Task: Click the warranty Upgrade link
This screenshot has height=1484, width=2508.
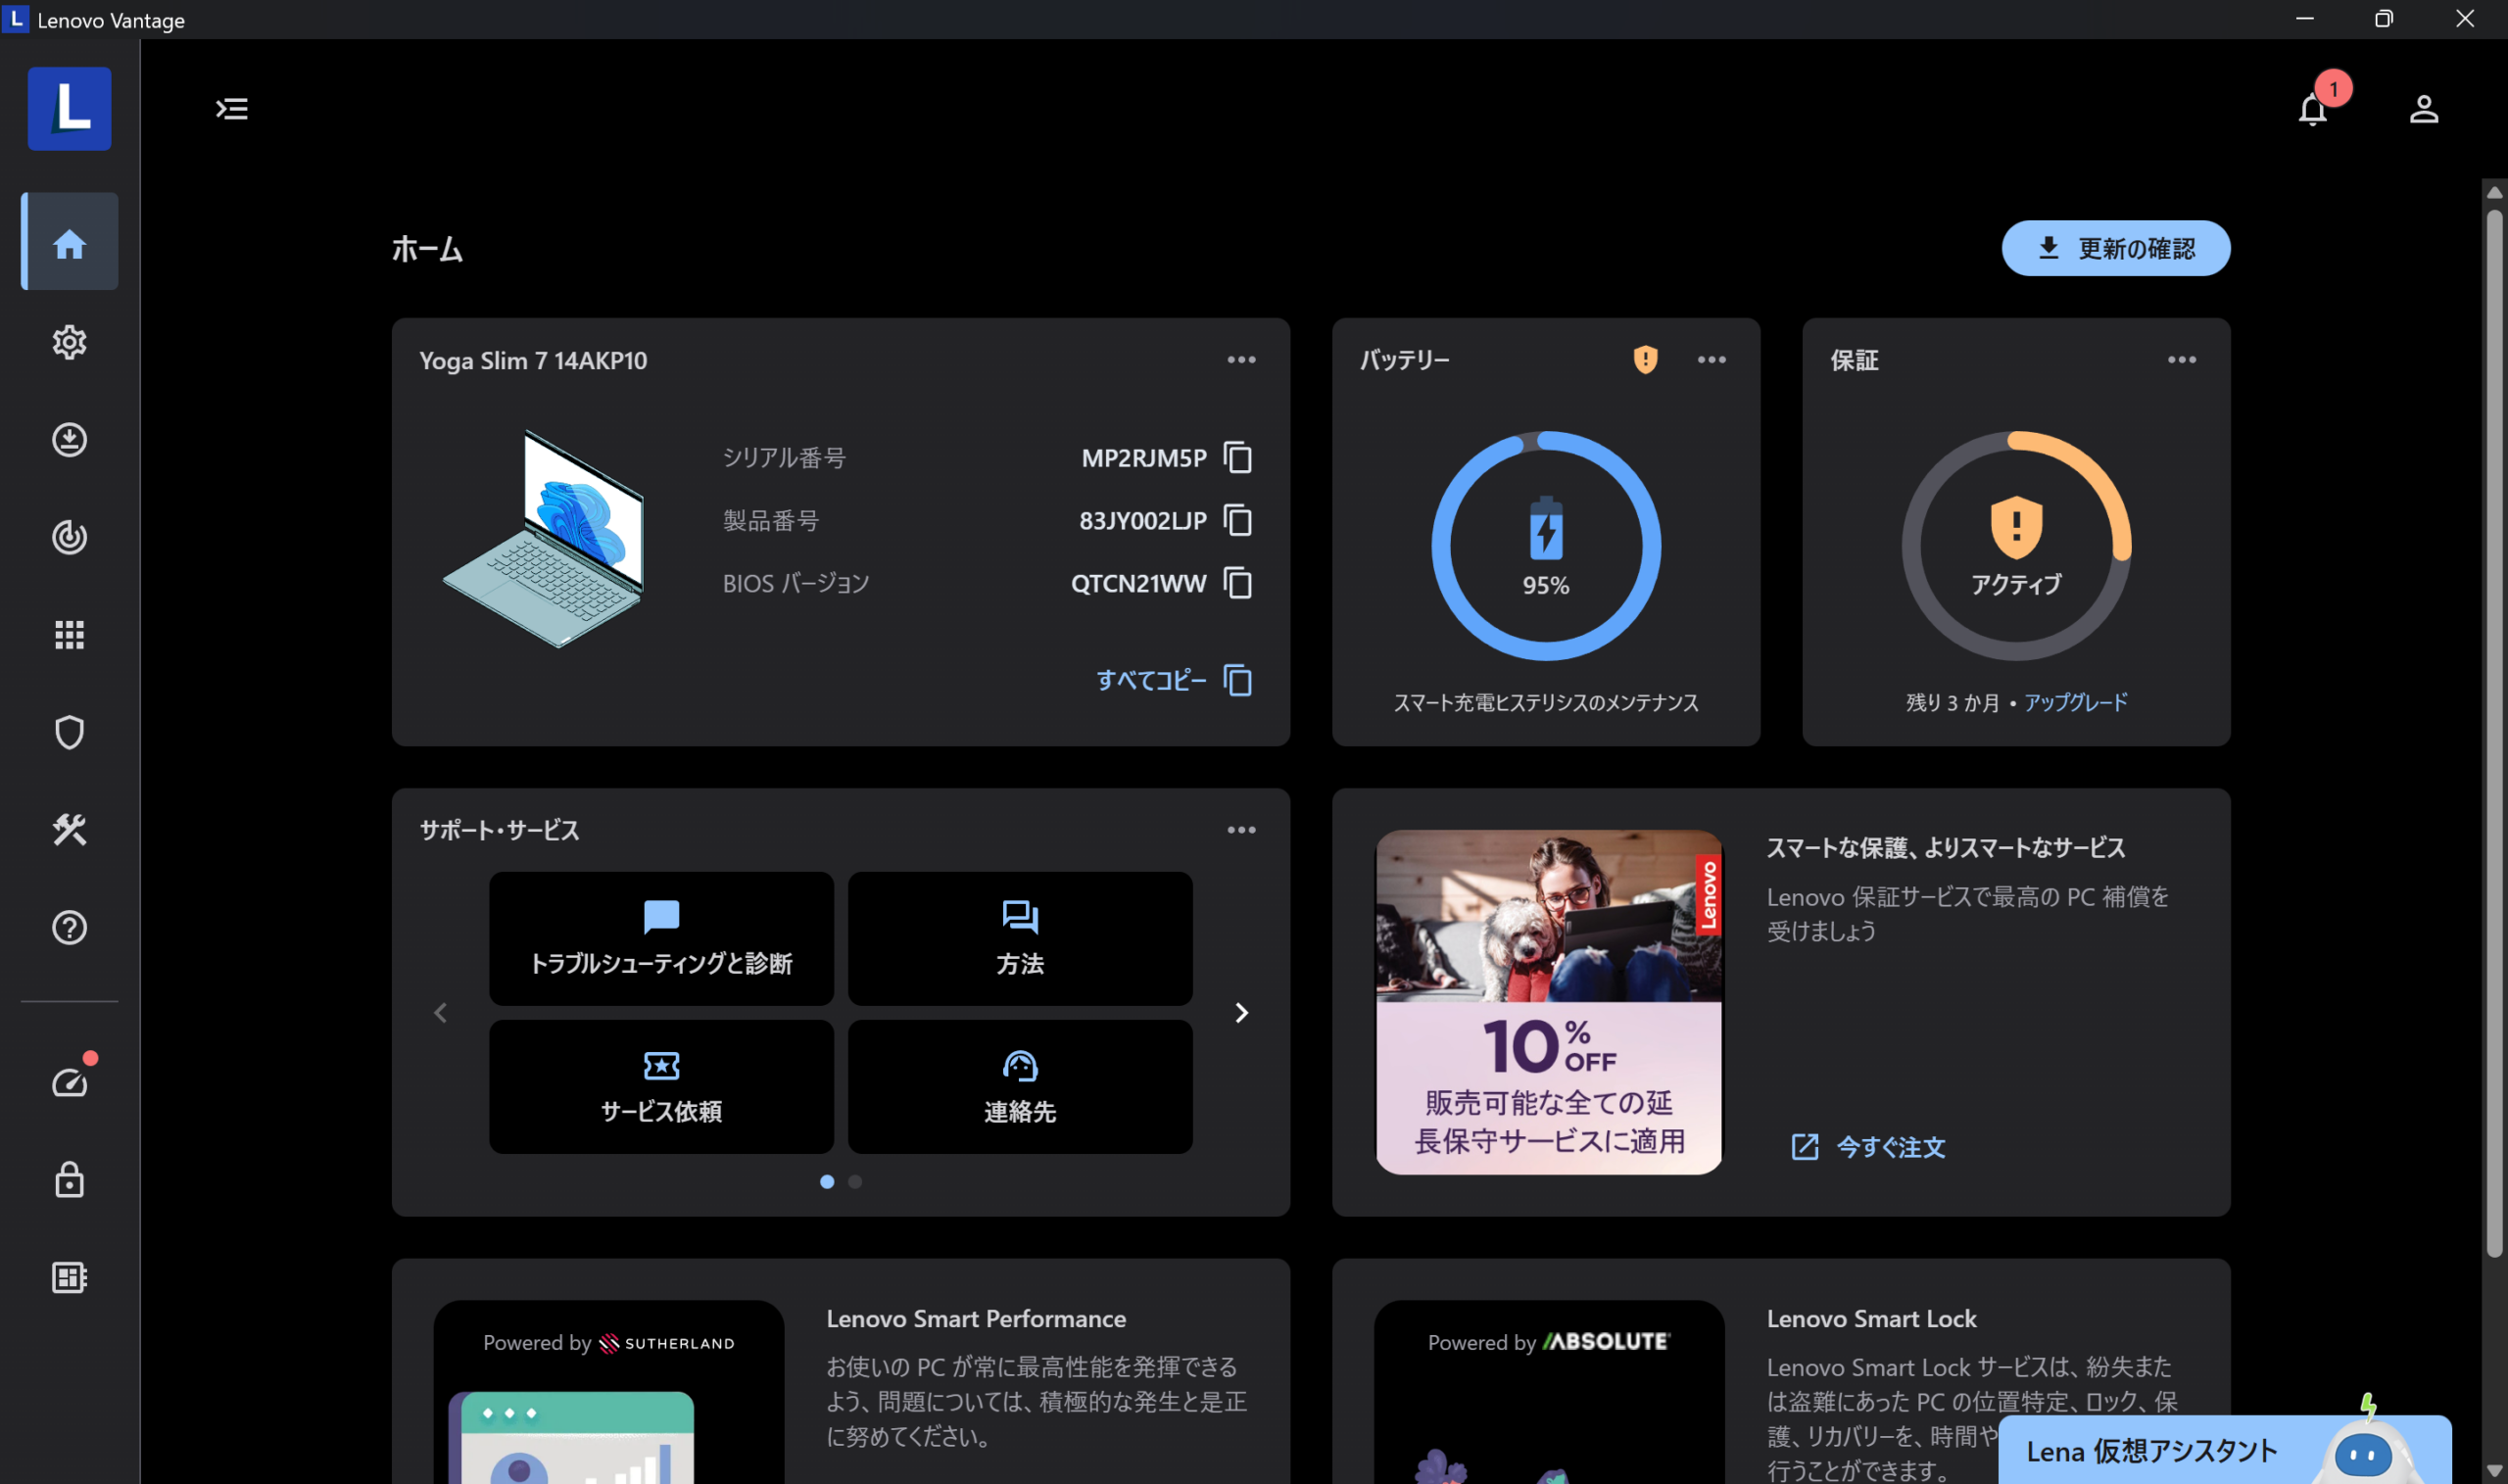Action: [x=2075, y=702]
